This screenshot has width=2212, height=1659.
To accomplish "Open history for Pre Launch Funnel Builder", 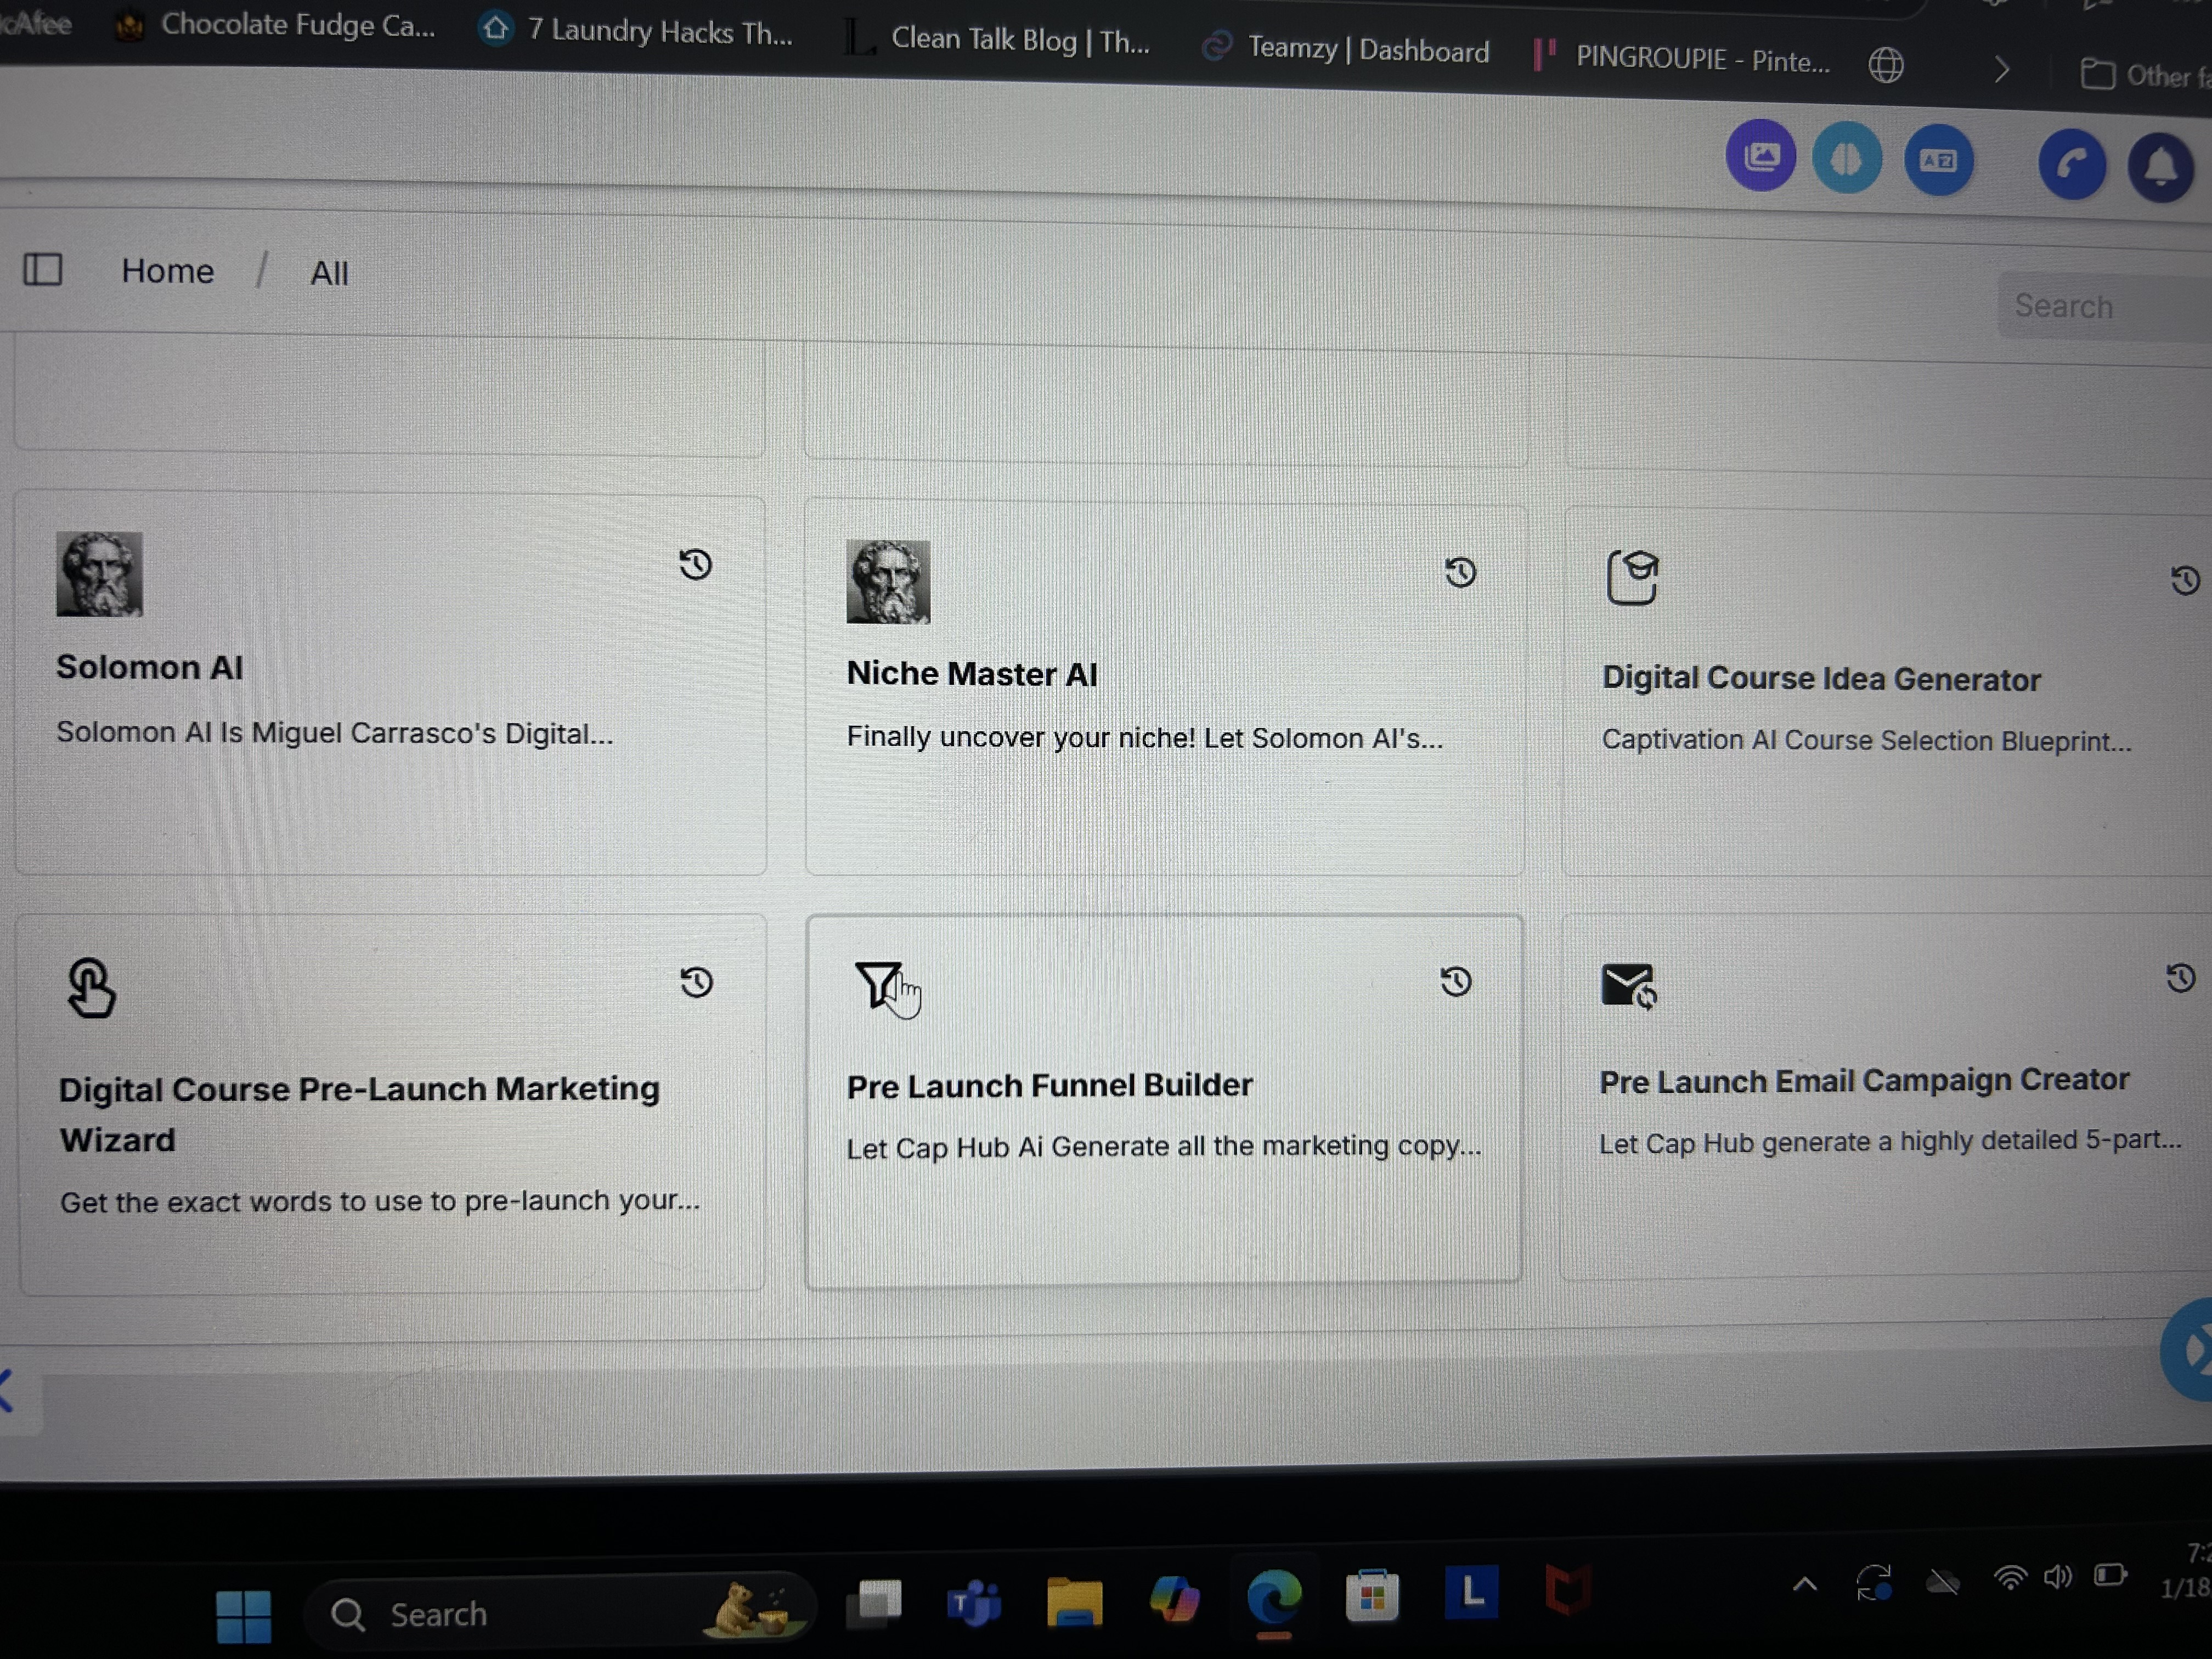I will (1456, 981).
